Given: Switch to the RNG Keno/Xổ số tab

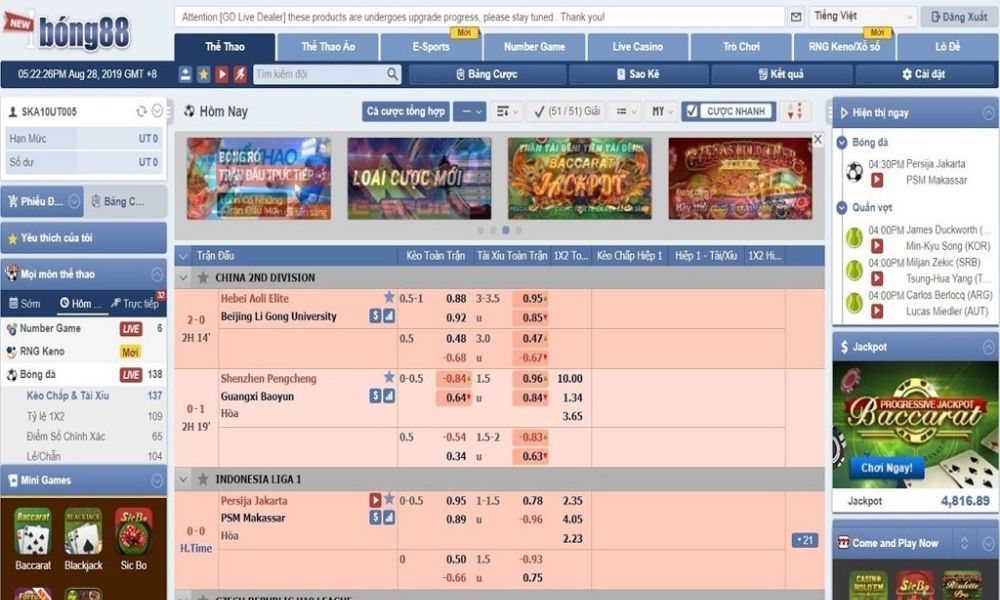Looking at the screenshot, I should (844, 47).
